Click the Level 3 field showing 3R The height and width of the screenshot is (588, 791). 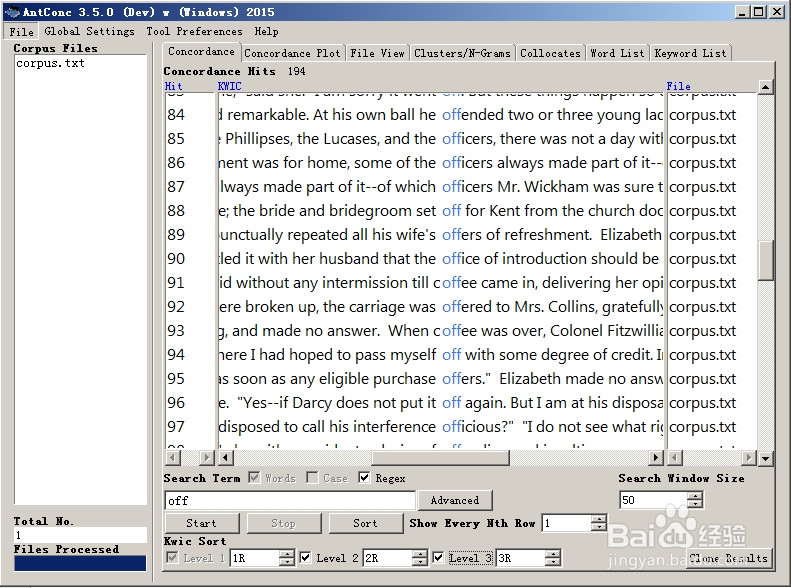tap(520, 558)
